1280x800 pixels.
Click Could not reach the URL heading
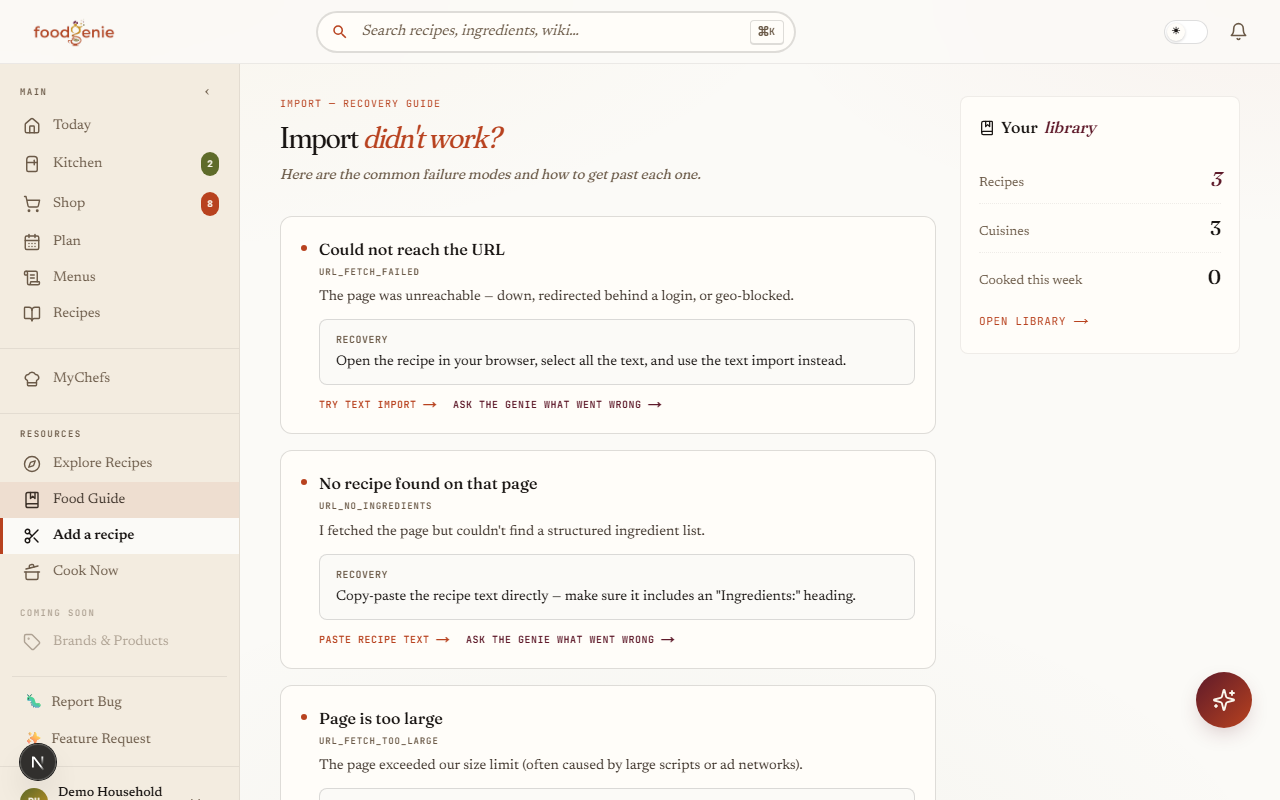pyautogui.click(x=412, y=250)
